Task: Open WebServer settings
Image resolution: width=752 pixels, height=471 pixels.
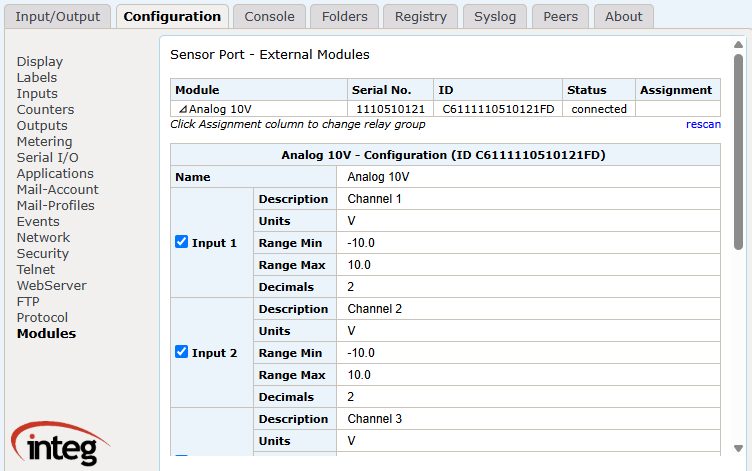Action: [x=52, y=285]
